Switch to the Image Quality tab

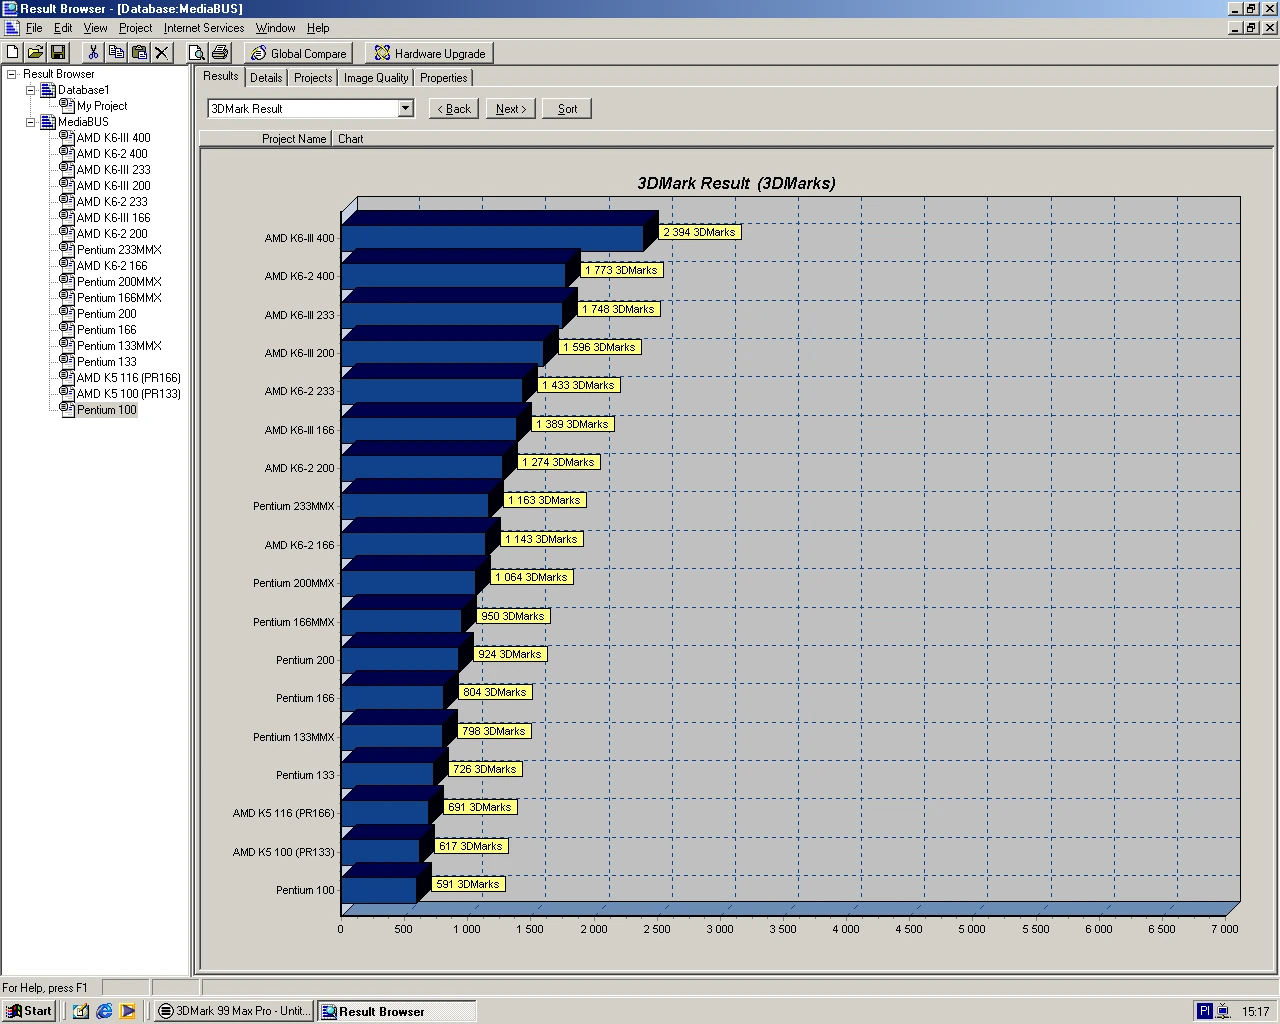(x=376, y=78)
